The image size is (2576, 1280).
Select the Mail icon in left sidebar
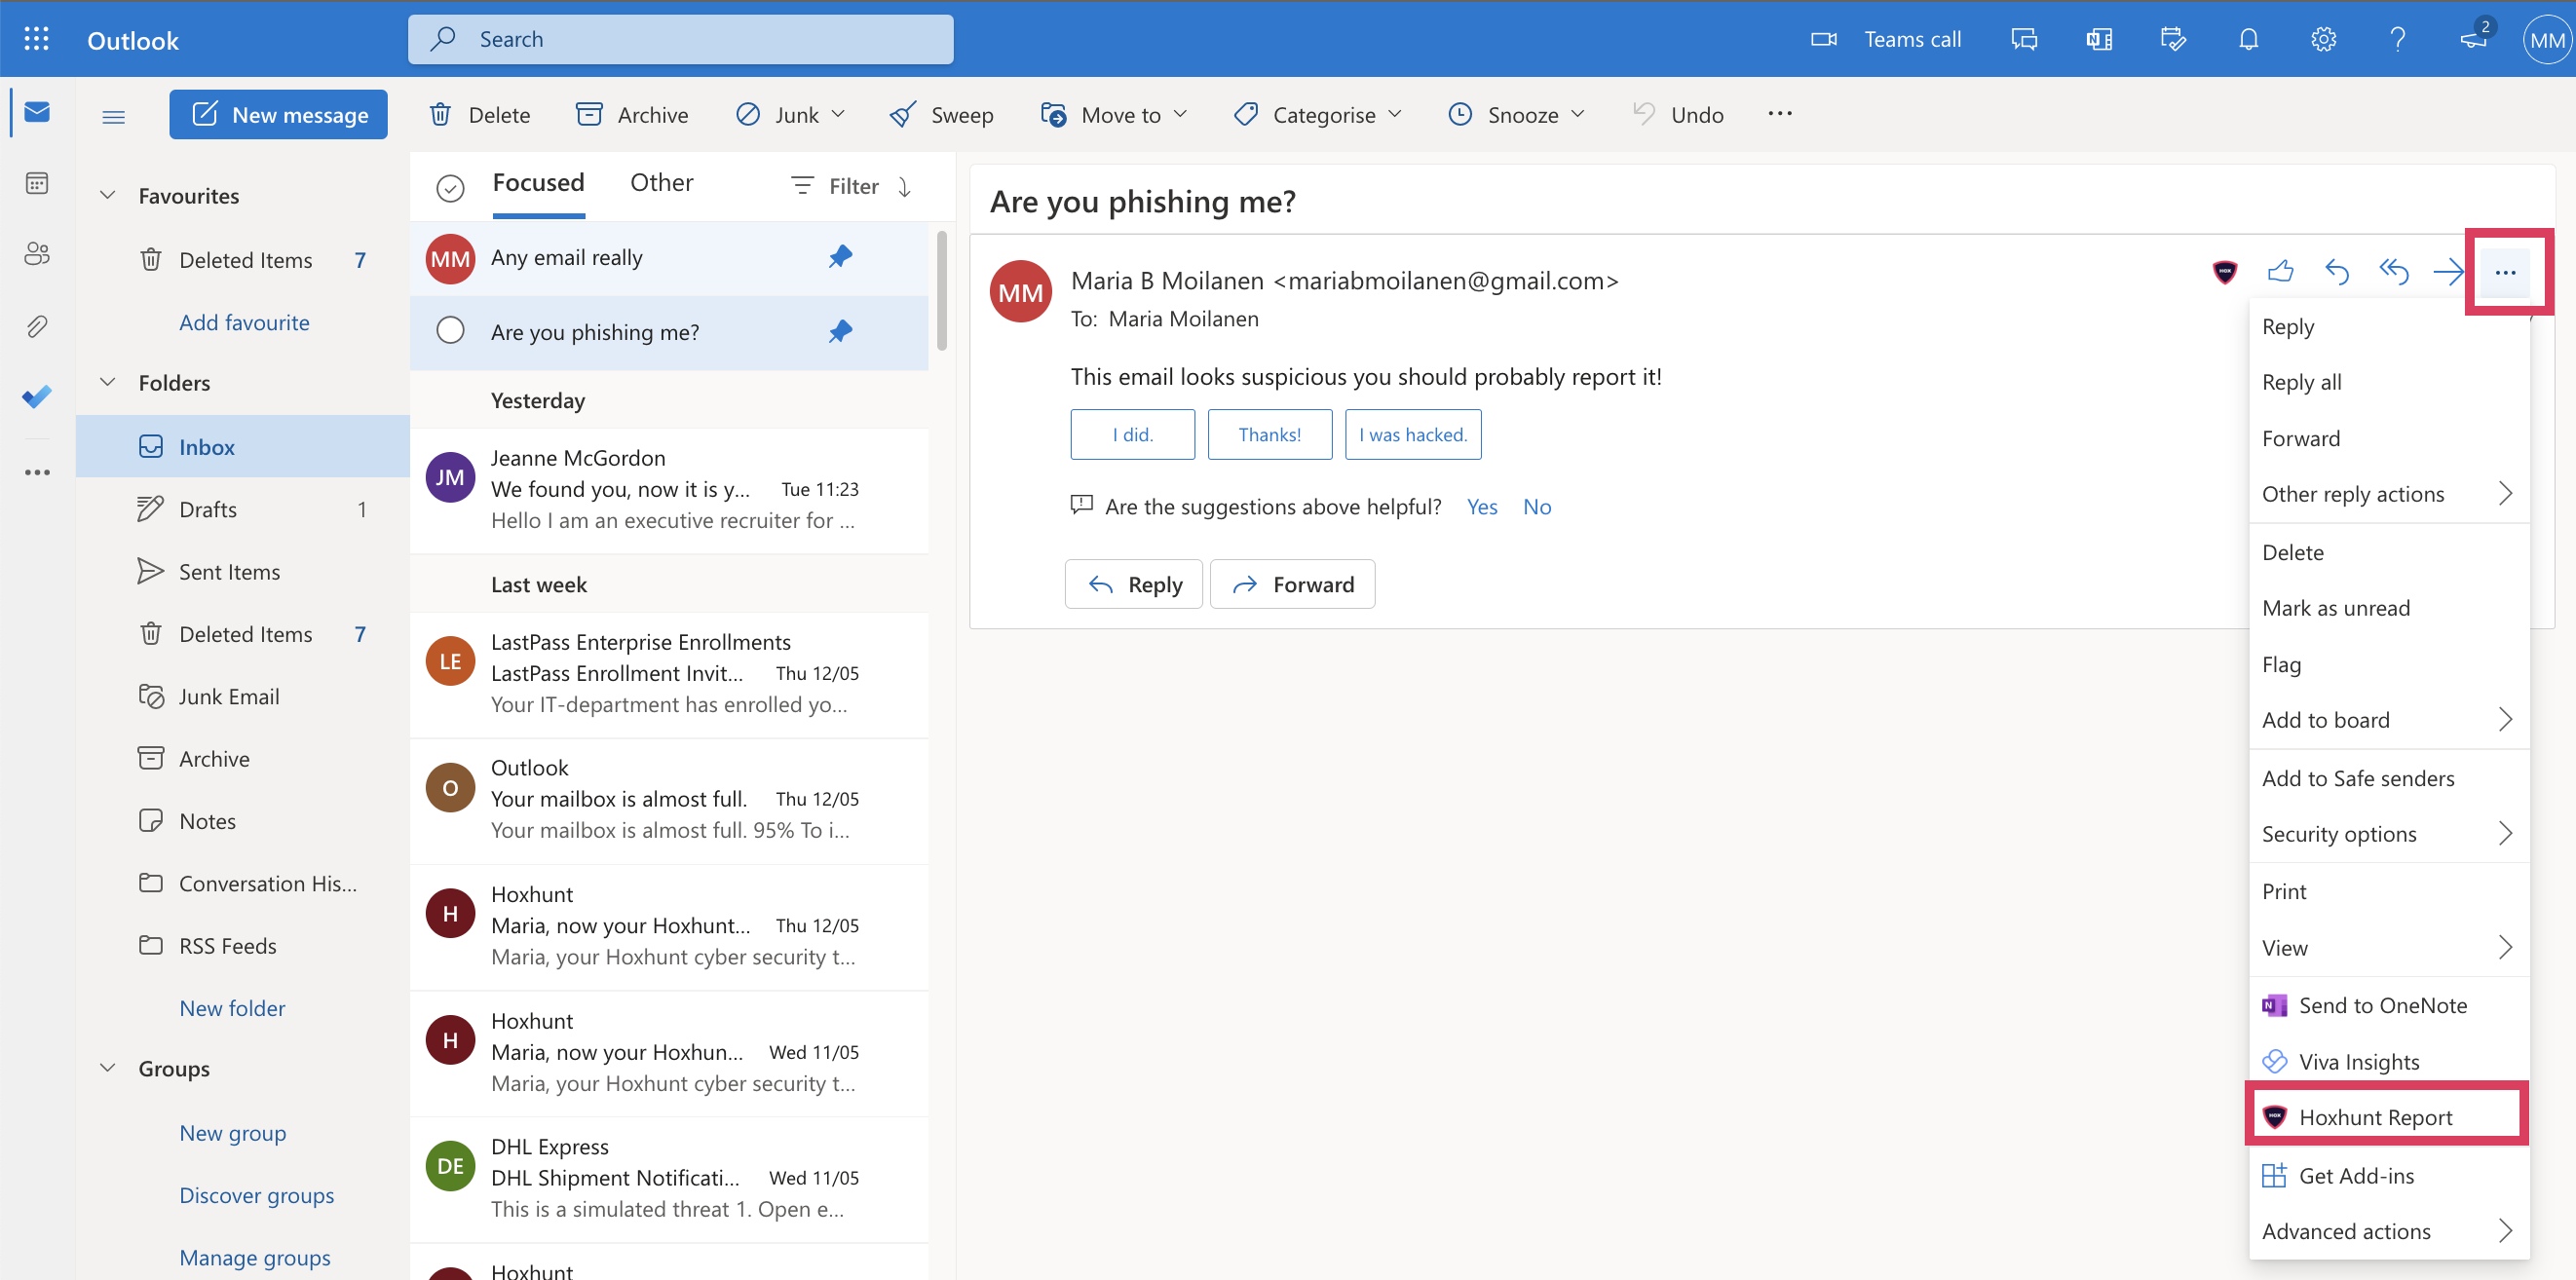[36, 111]
